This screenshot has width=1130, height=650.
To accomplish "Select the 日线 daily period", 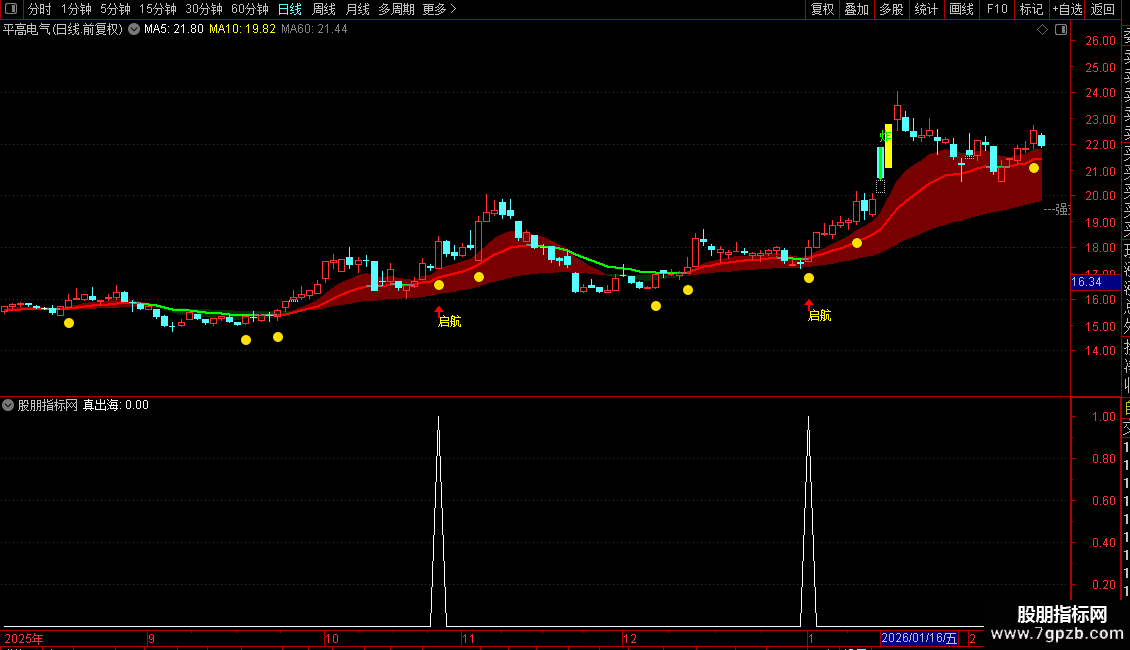I will (290, 9).
